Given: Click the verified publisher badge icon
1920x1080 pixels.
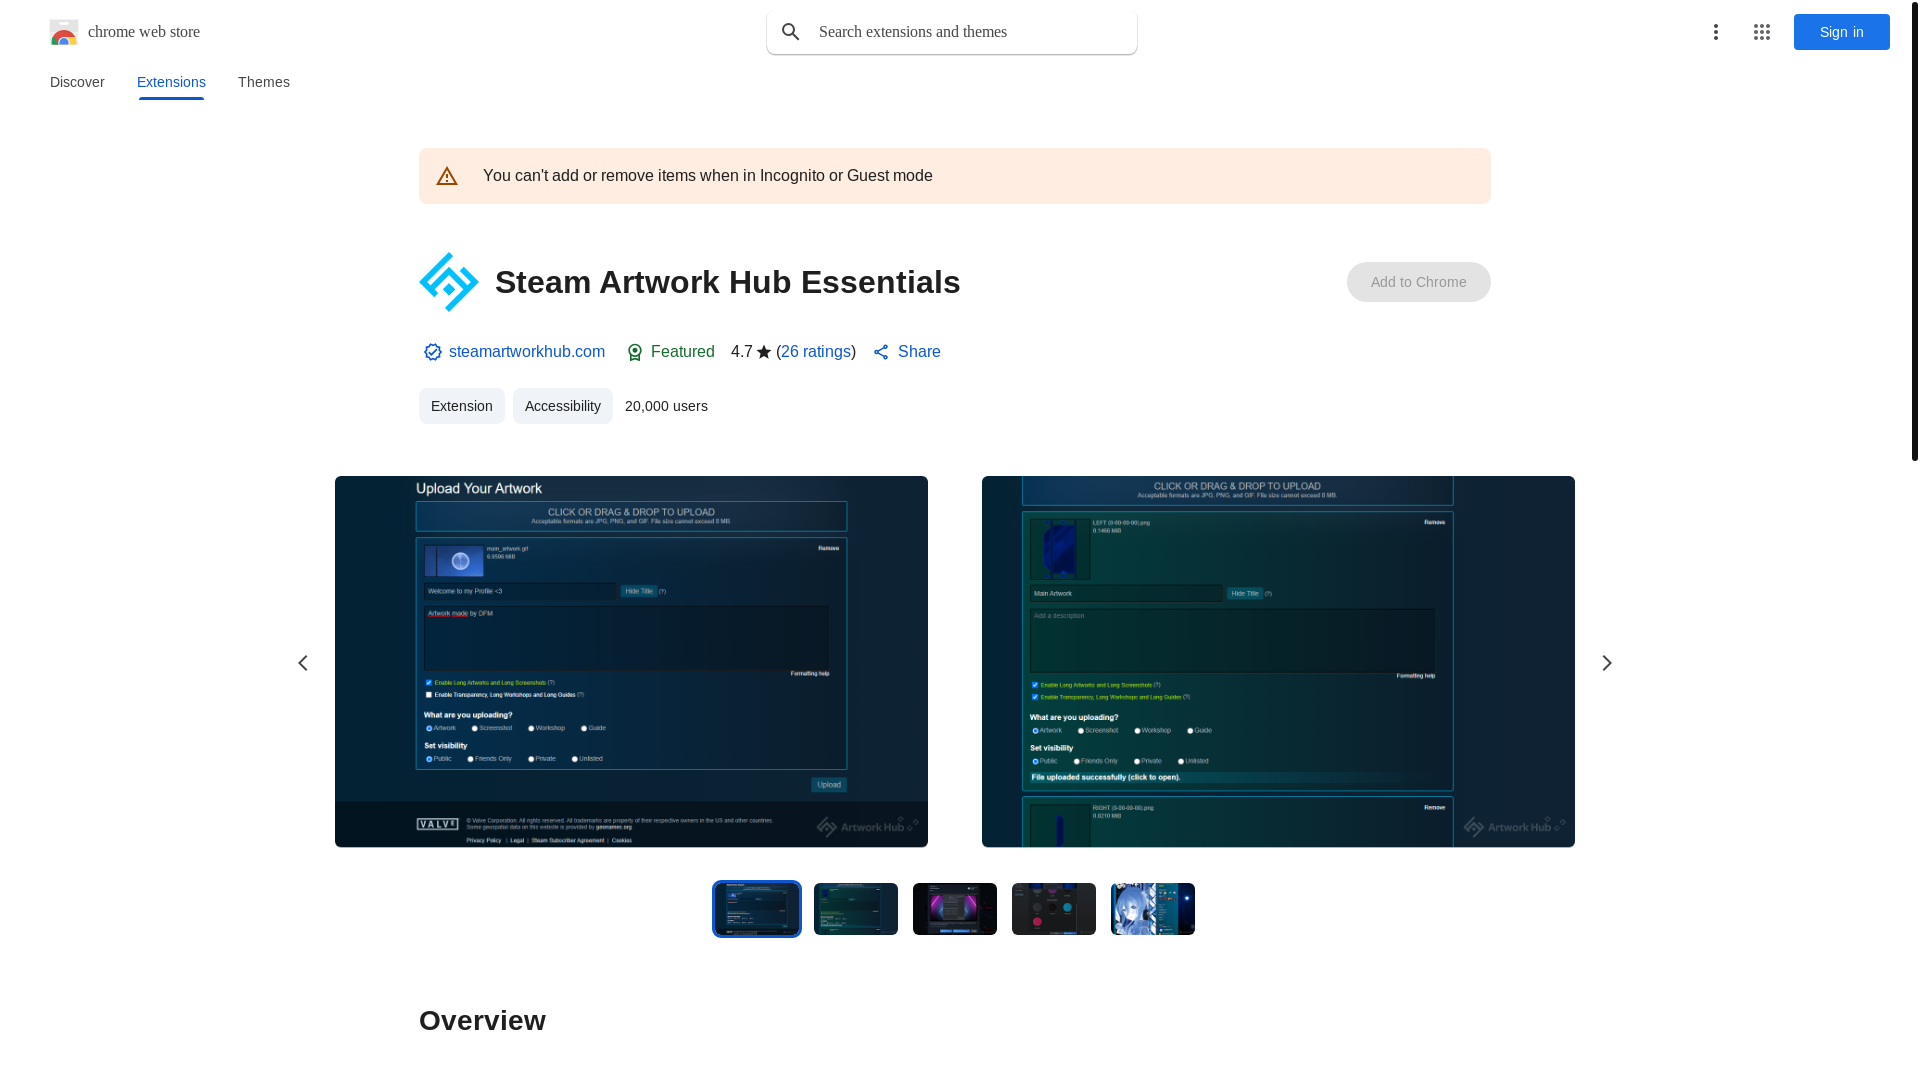Looking at the screenshot, I should point(432,352).
